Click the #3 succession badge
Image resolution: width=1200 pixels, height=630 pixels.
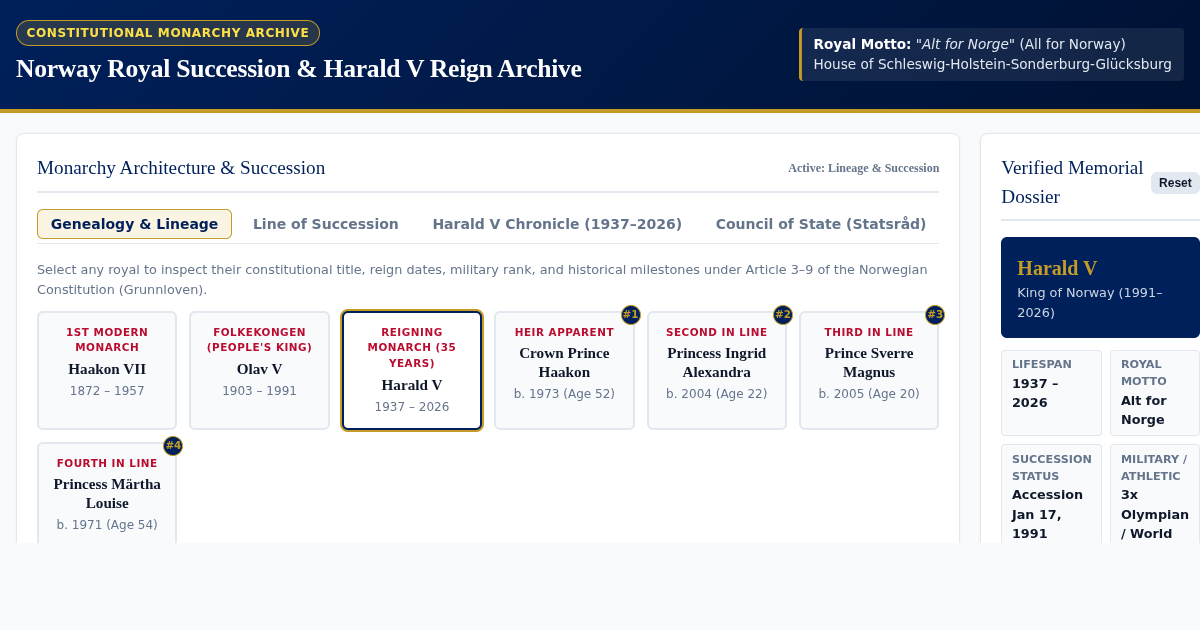pyautogui.click(x=935, y=315)
